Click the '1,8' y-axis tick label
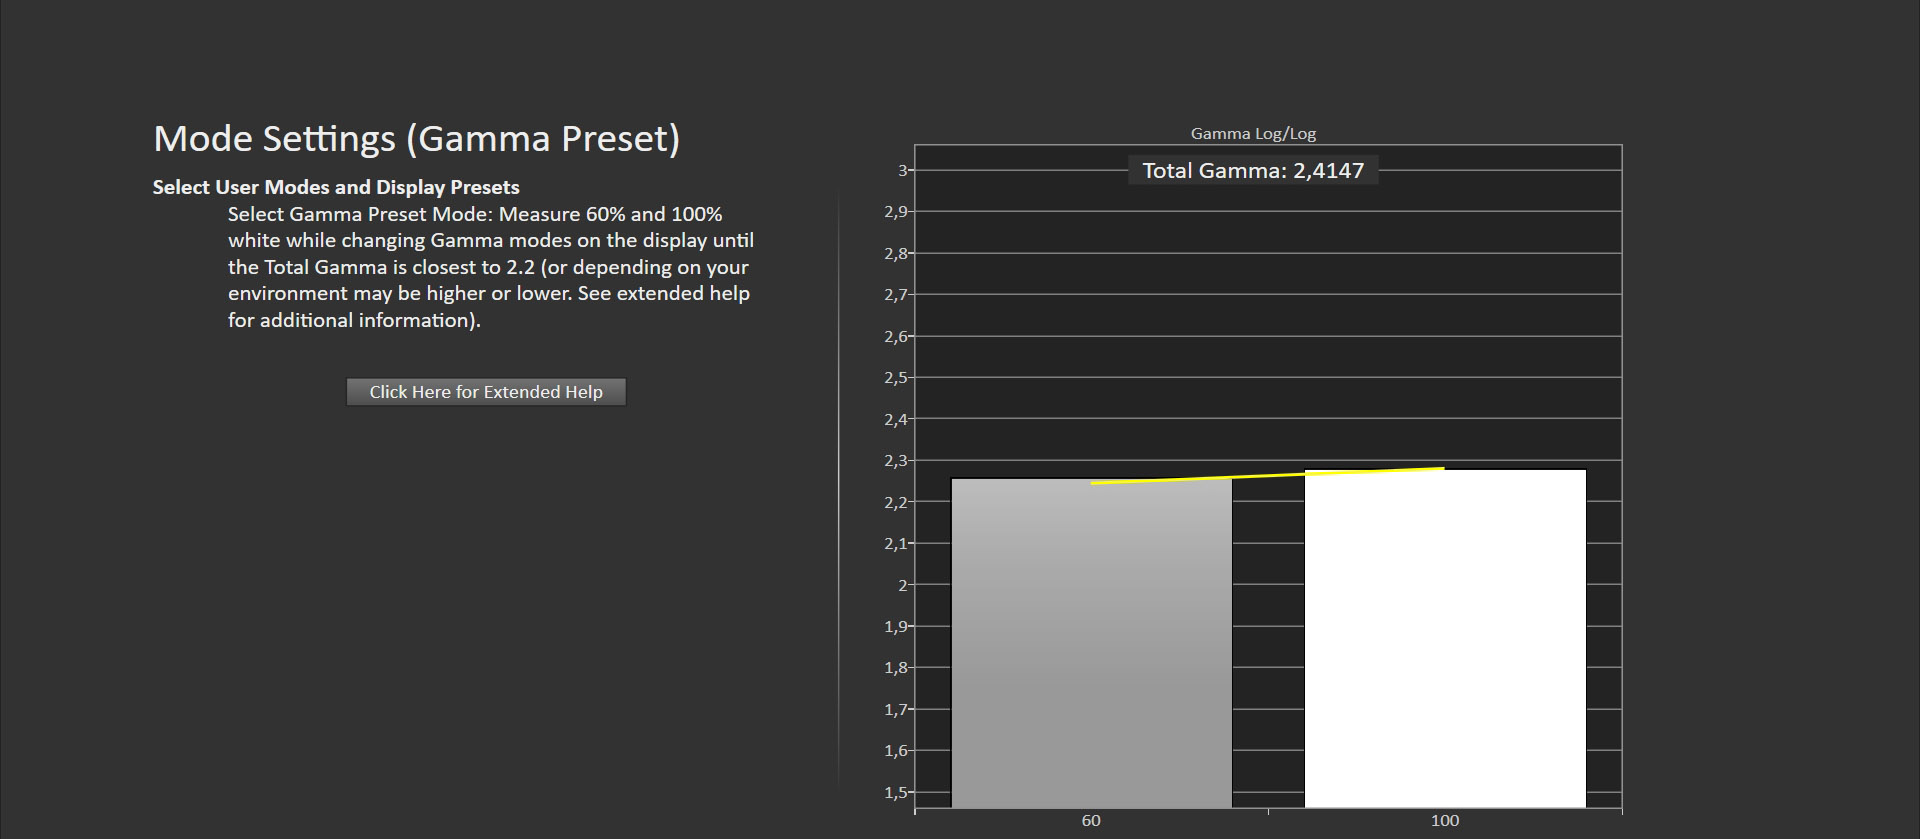This screenshot has height=839, width=1920. click(x=895, y=668)
